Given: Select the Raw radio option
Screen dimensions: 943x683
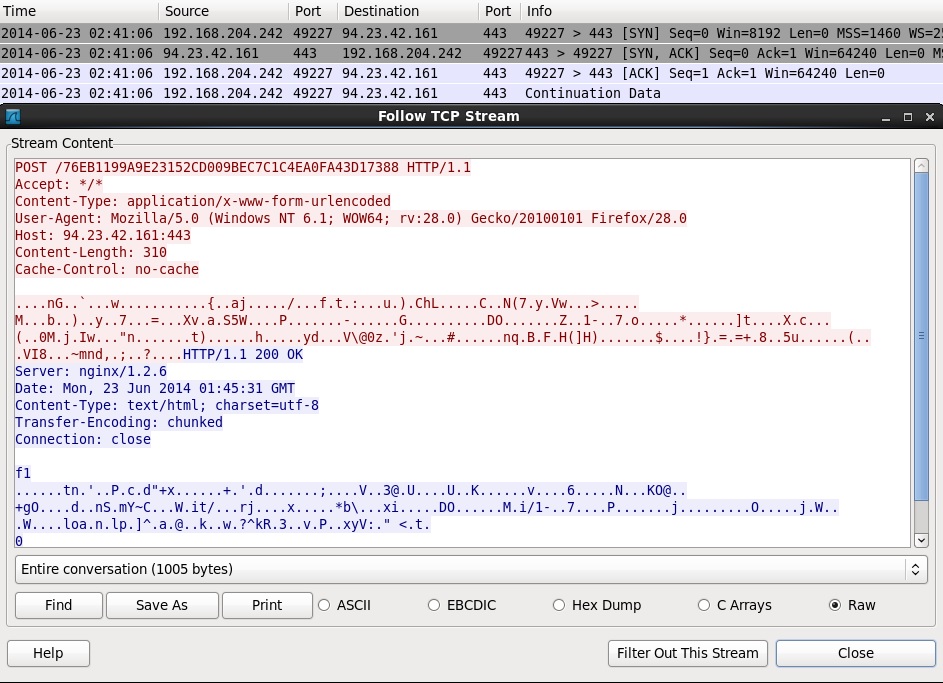Looking at the screenshot, I should [x=835, y=605].
